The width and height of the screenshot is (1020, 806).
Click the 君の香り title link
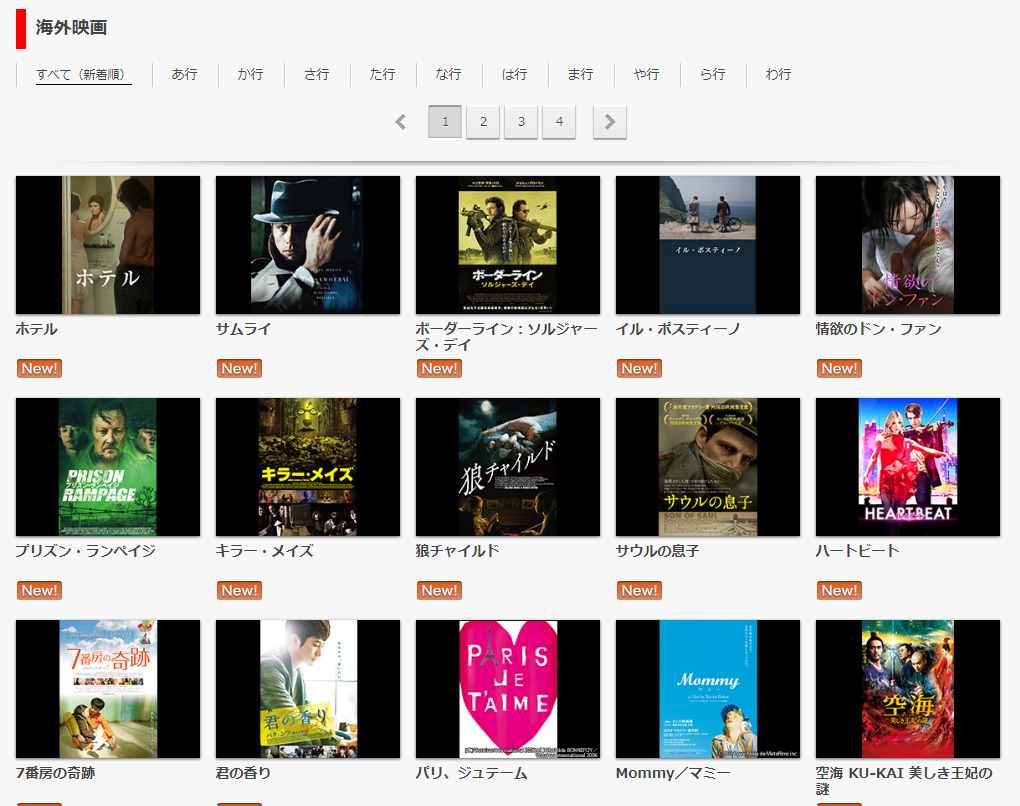243,773
